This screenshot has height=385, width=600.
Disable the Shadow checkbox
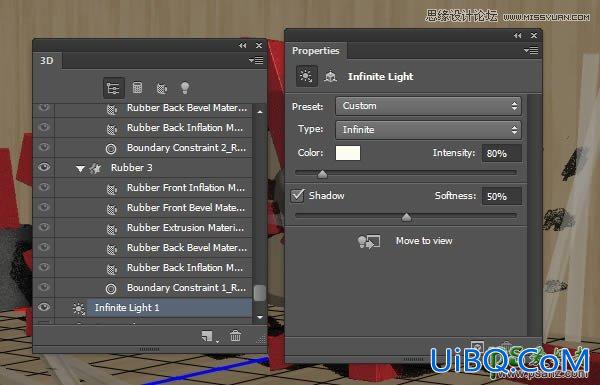click(x=297, y=196)
